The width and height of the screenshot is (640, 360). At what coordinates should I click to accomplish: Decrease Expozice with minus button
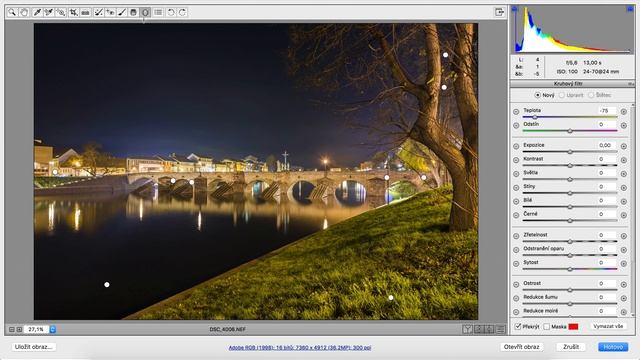coord(516,147)
